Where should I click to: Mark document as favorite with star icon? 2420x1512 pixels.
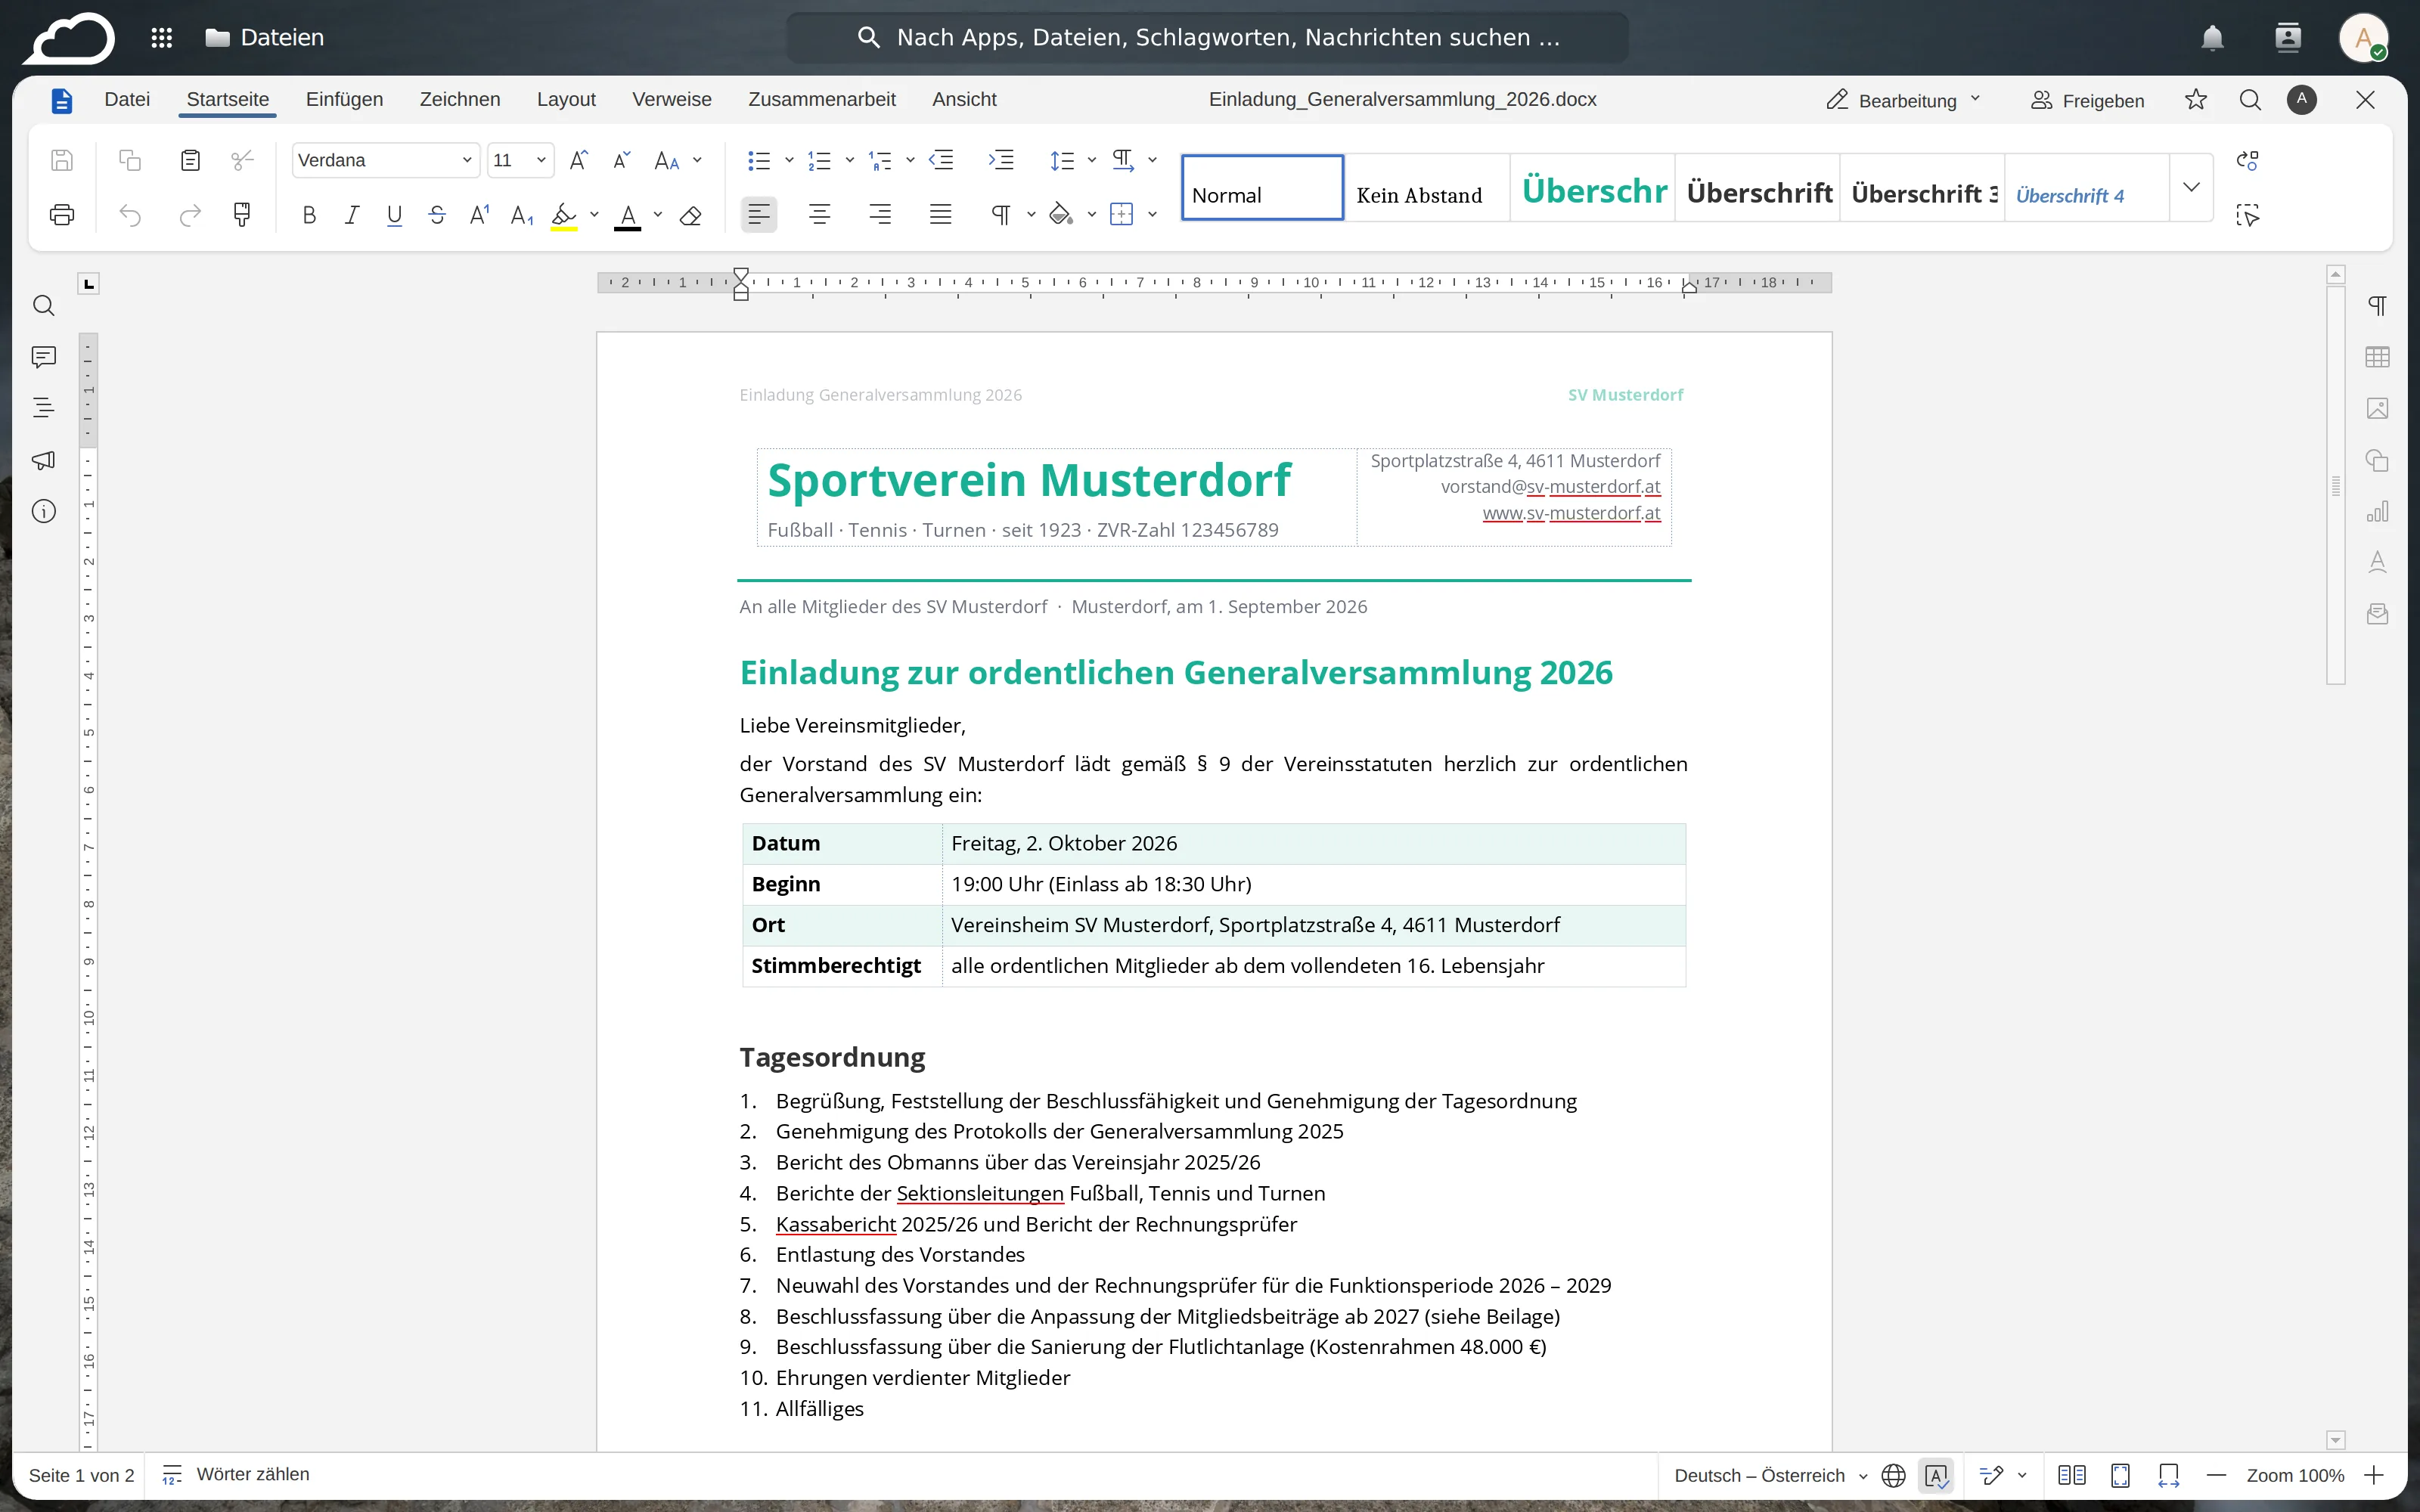[2196, 99]
